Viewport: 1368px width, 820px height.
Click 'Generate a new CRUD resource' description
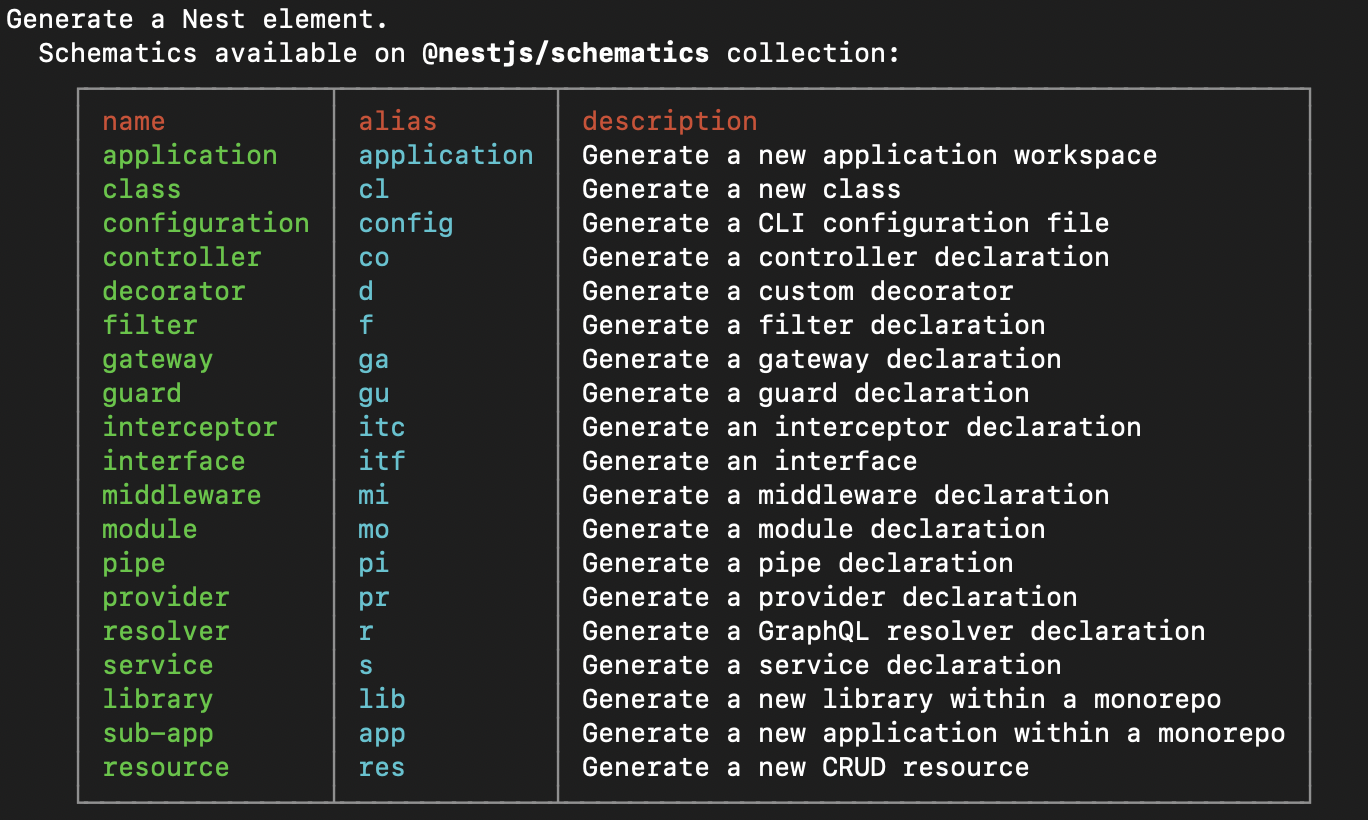[806, 768]
